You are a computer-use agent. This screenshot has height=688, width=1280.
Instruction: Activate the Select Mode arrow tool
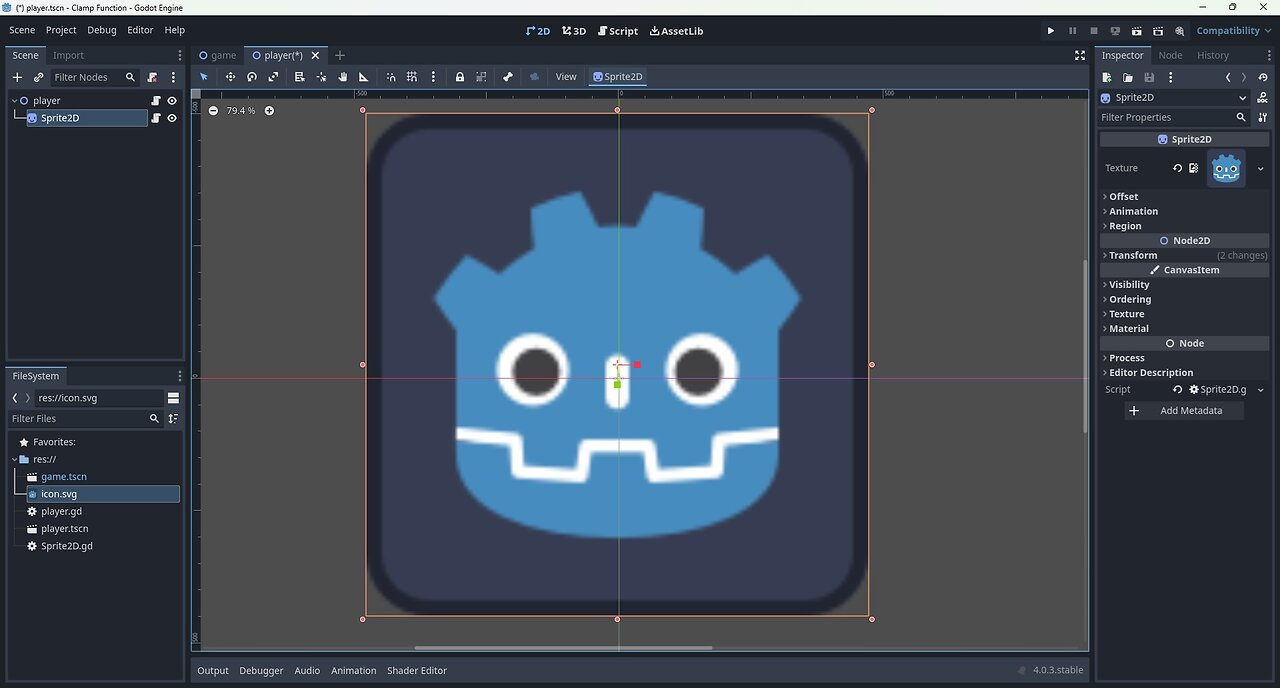204,77
